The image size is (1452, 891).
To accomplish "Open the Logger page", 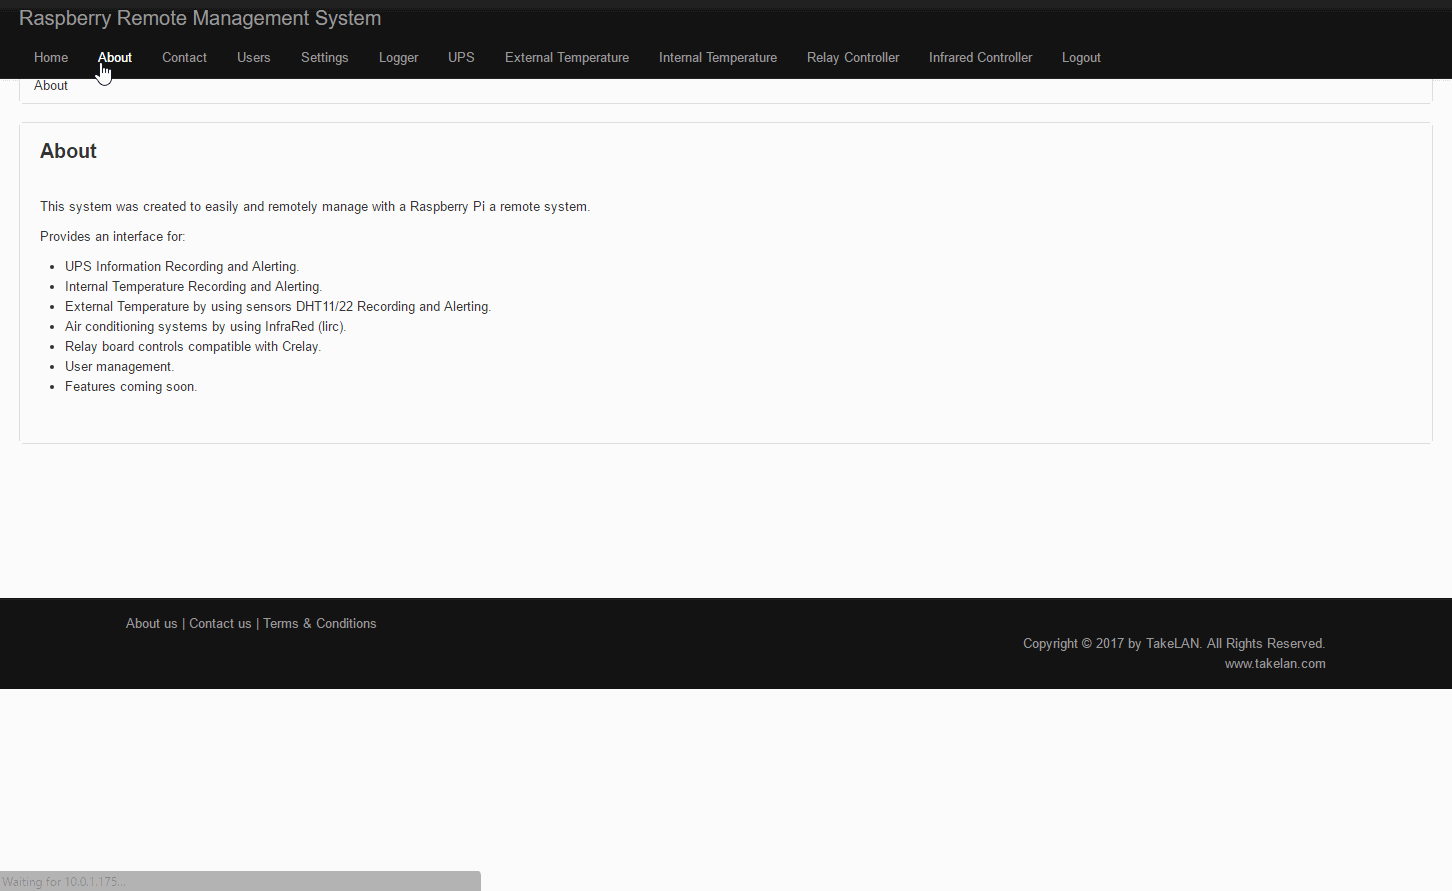I will [398, 58].
